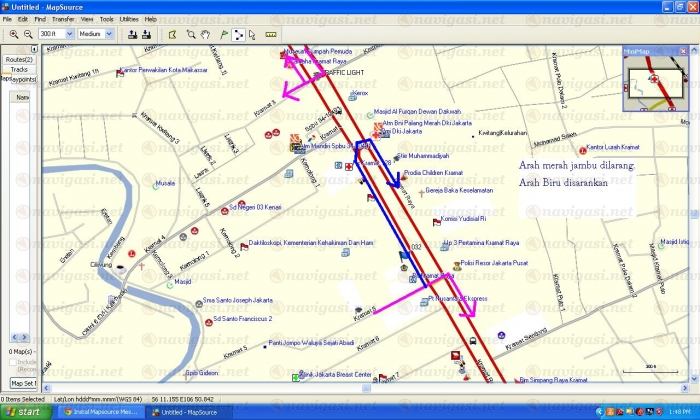
Task: Switch to the Routes(2) tab
Action: tap(19, 59)
